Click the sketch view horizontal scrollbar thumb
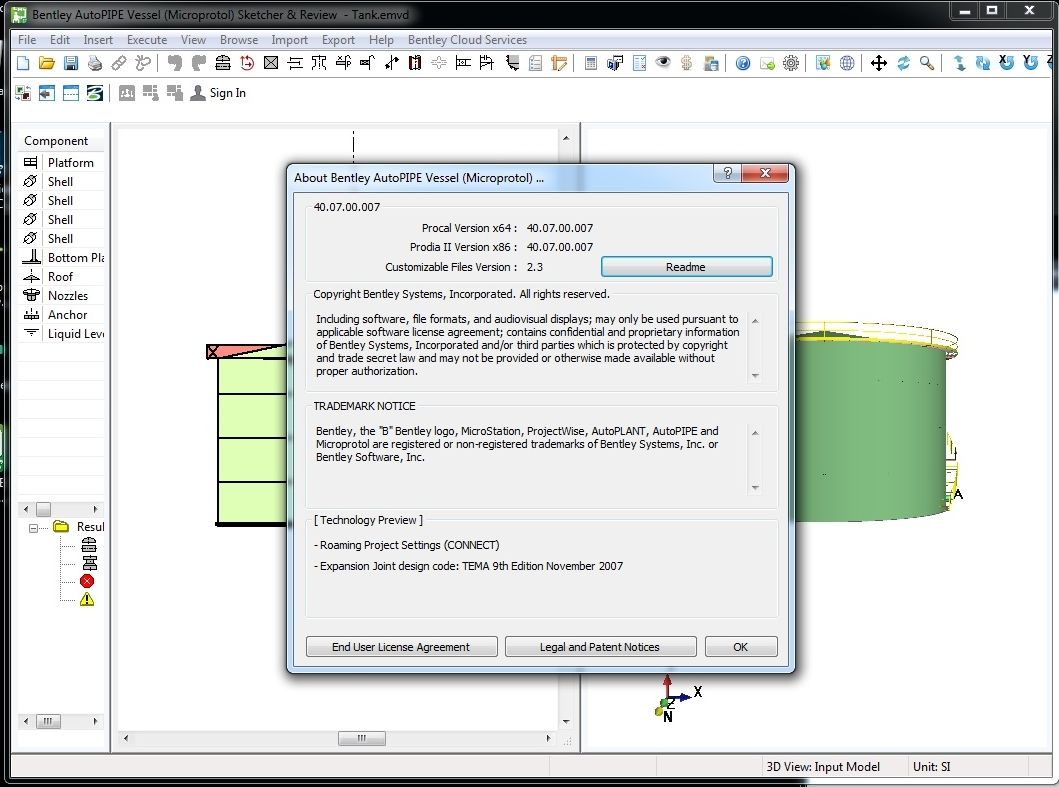 pyautogui.click(x=361, y=738)
